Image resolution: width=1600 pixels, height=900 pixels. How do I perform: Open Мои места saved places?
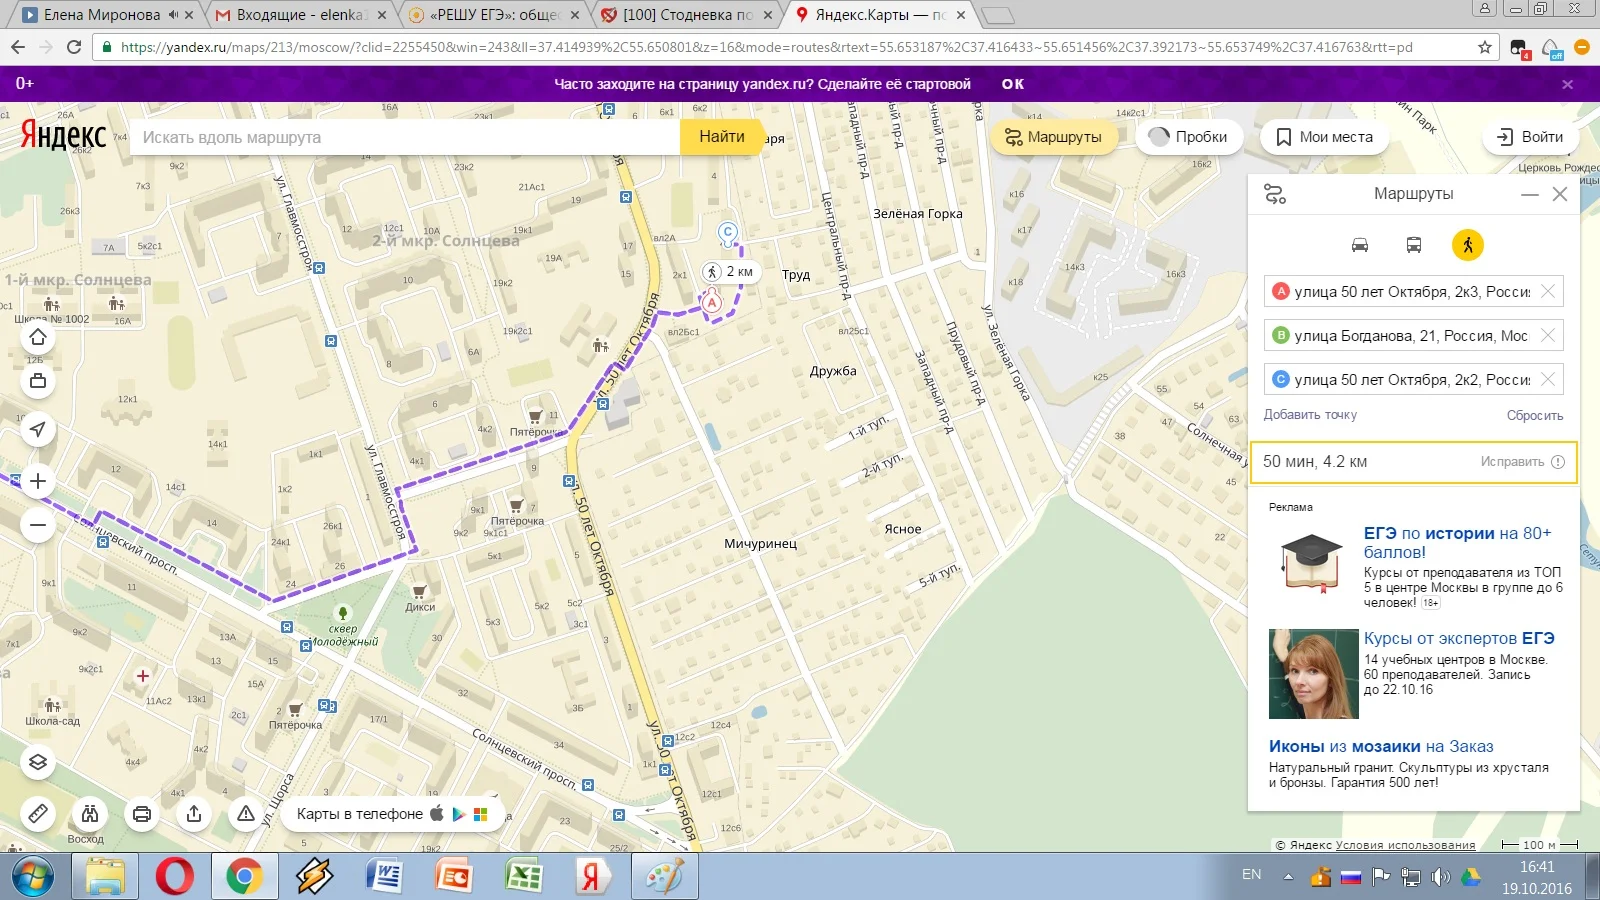click(1325, 137)
